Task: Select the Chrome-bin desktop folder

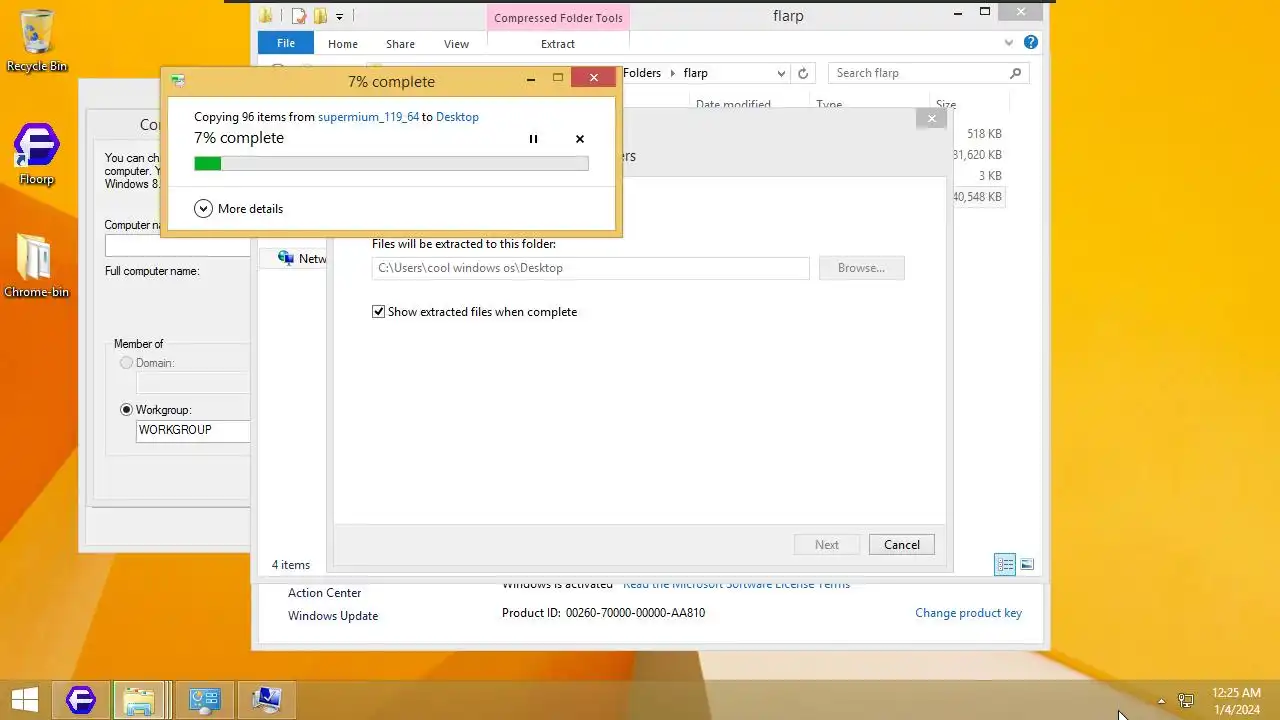Action: coord(37,266)
